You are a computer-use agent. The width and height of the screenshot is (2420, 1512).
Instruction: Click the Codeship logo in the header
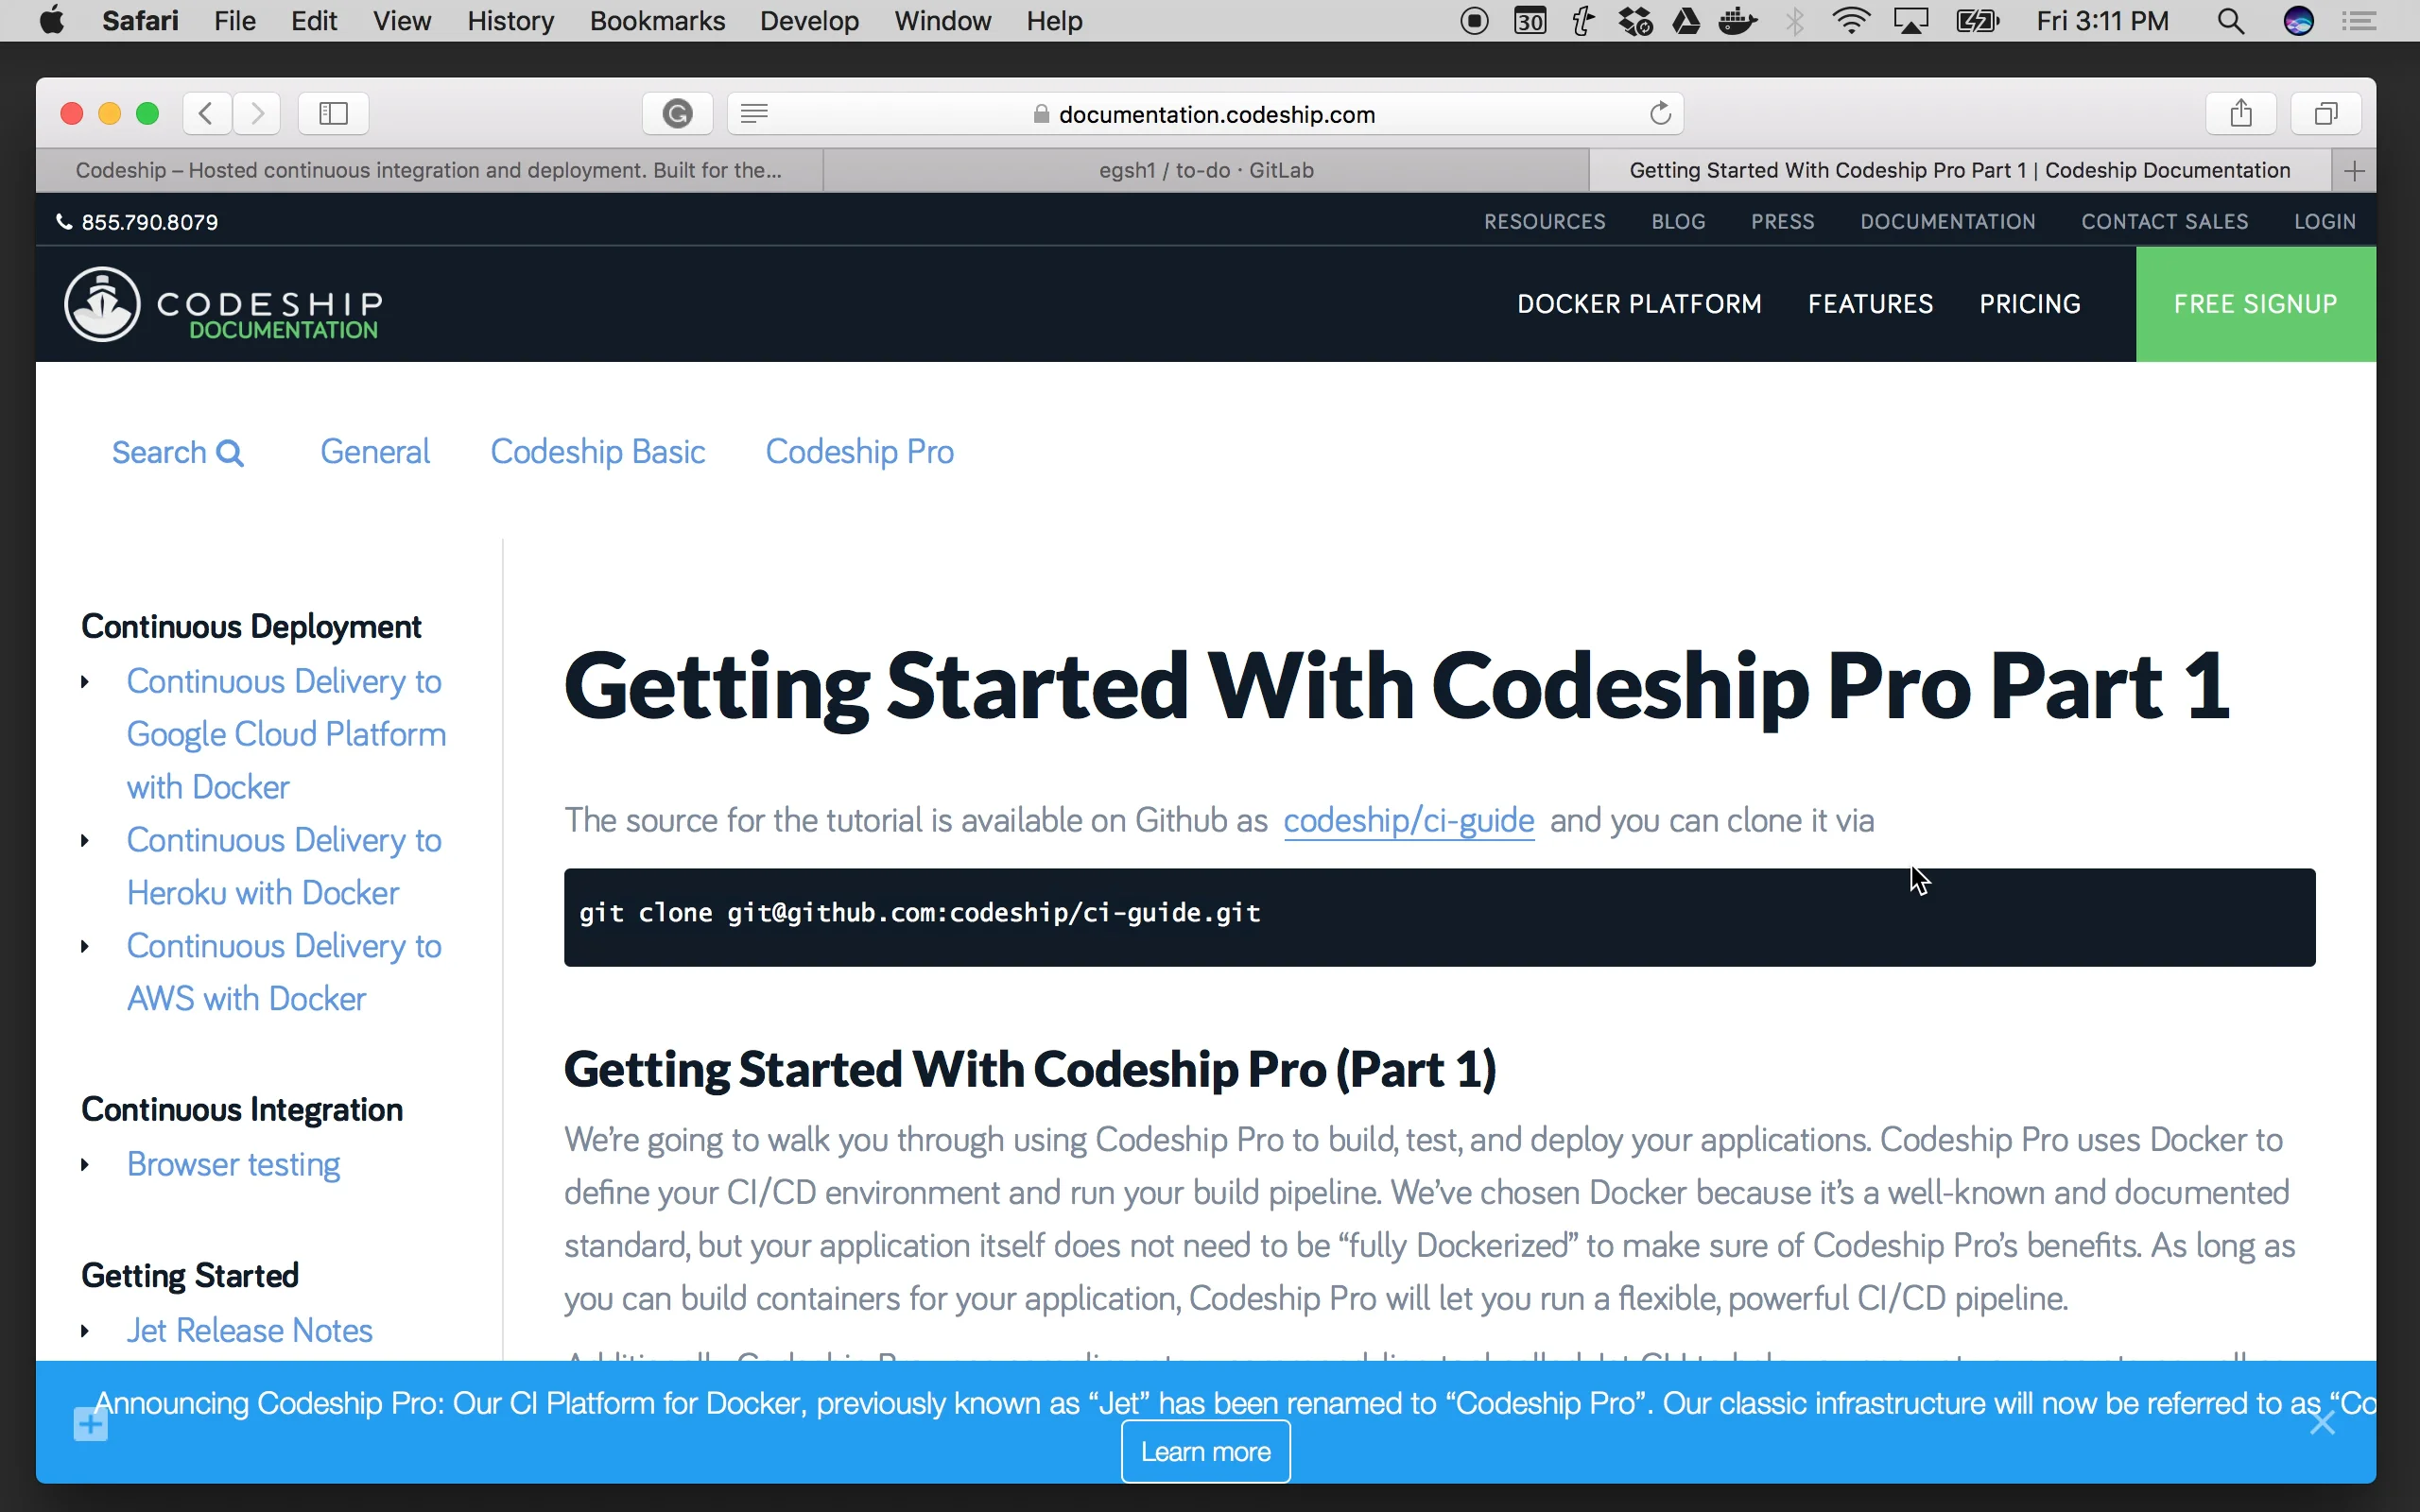coord(222,304)
